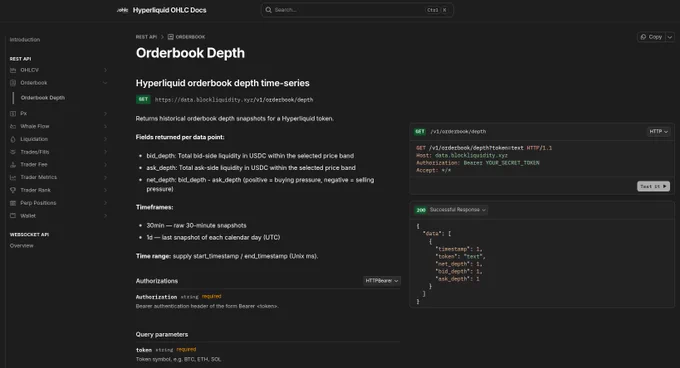Click the orderbook depth endpoint URL
Viewport: 680px width, 368px height.
pyautogui.click(x=234, y=100)
